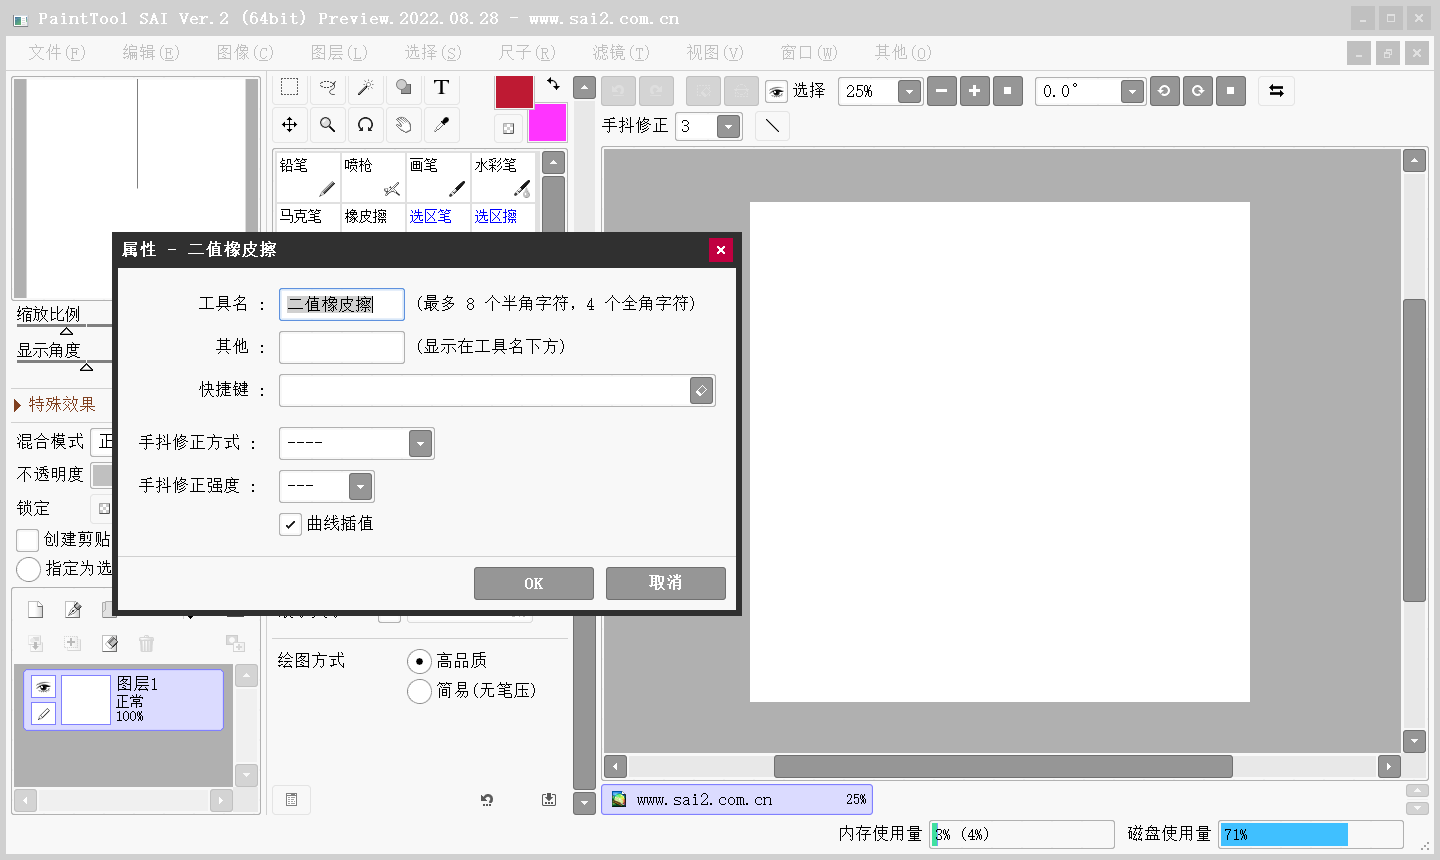Open the 手抖修正强度 dropdown
The width and height of the screenshot is (1440, 860).
361,487
